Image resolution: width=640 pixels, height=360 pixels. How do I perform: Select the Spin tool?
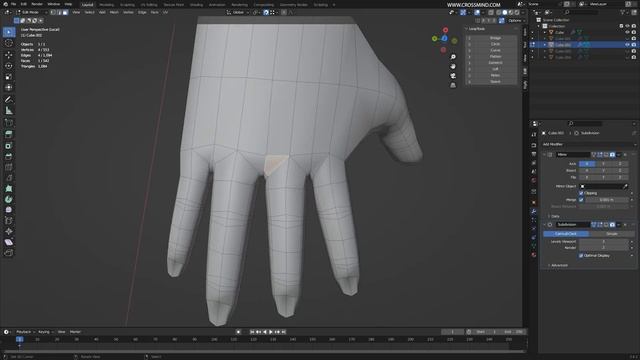[x=9, y=199]
